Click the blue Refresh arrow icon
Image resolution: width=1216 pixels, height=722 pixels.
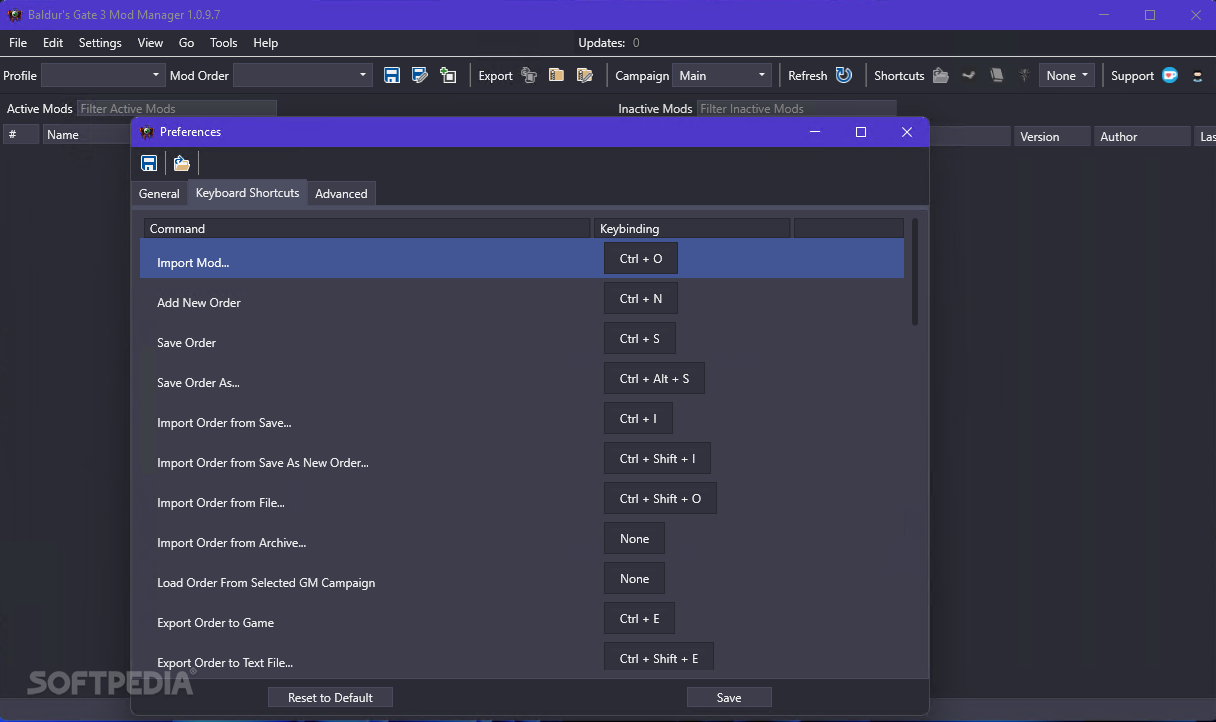(844, 75)
